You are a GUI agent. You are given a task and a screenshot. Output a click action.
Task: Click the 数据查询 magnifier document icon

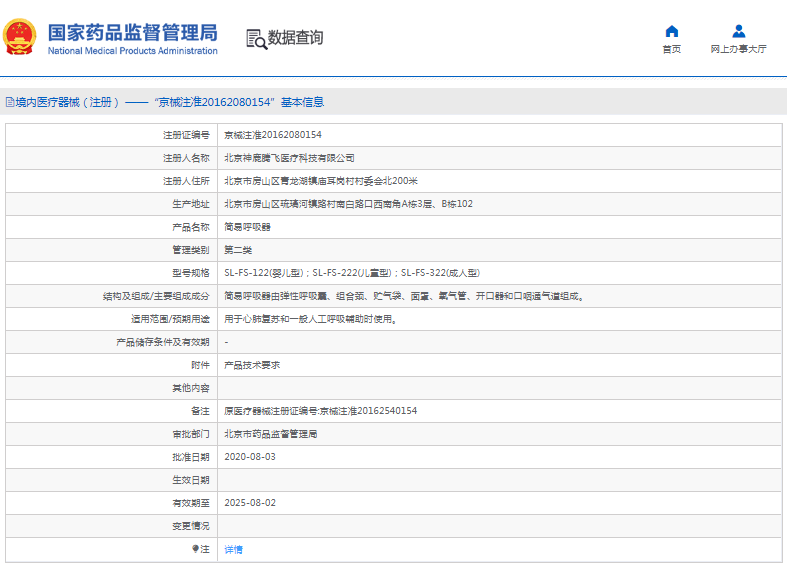click(256, 38)
